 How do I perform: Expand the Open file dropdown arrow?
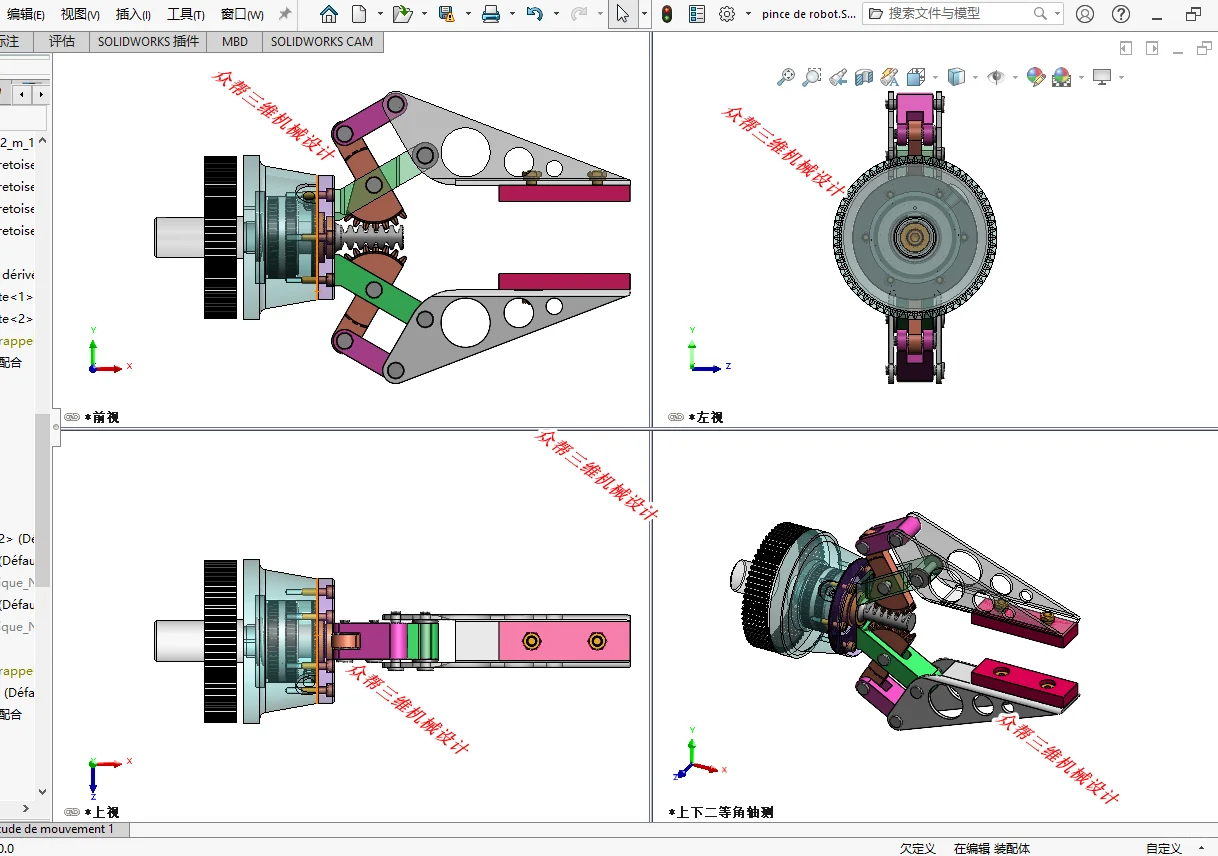pos(424,14)
